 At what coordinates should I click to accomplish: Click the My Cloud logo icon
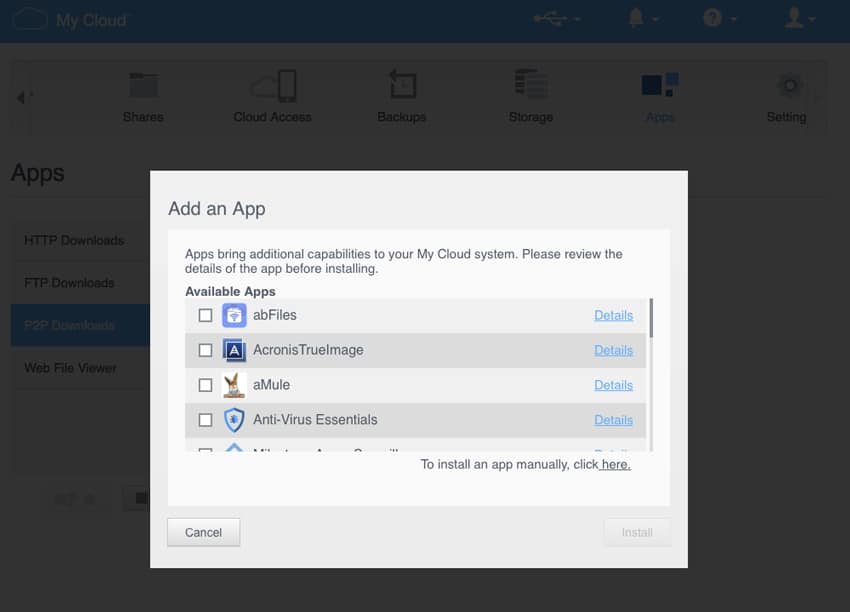[x=30, y=20]
